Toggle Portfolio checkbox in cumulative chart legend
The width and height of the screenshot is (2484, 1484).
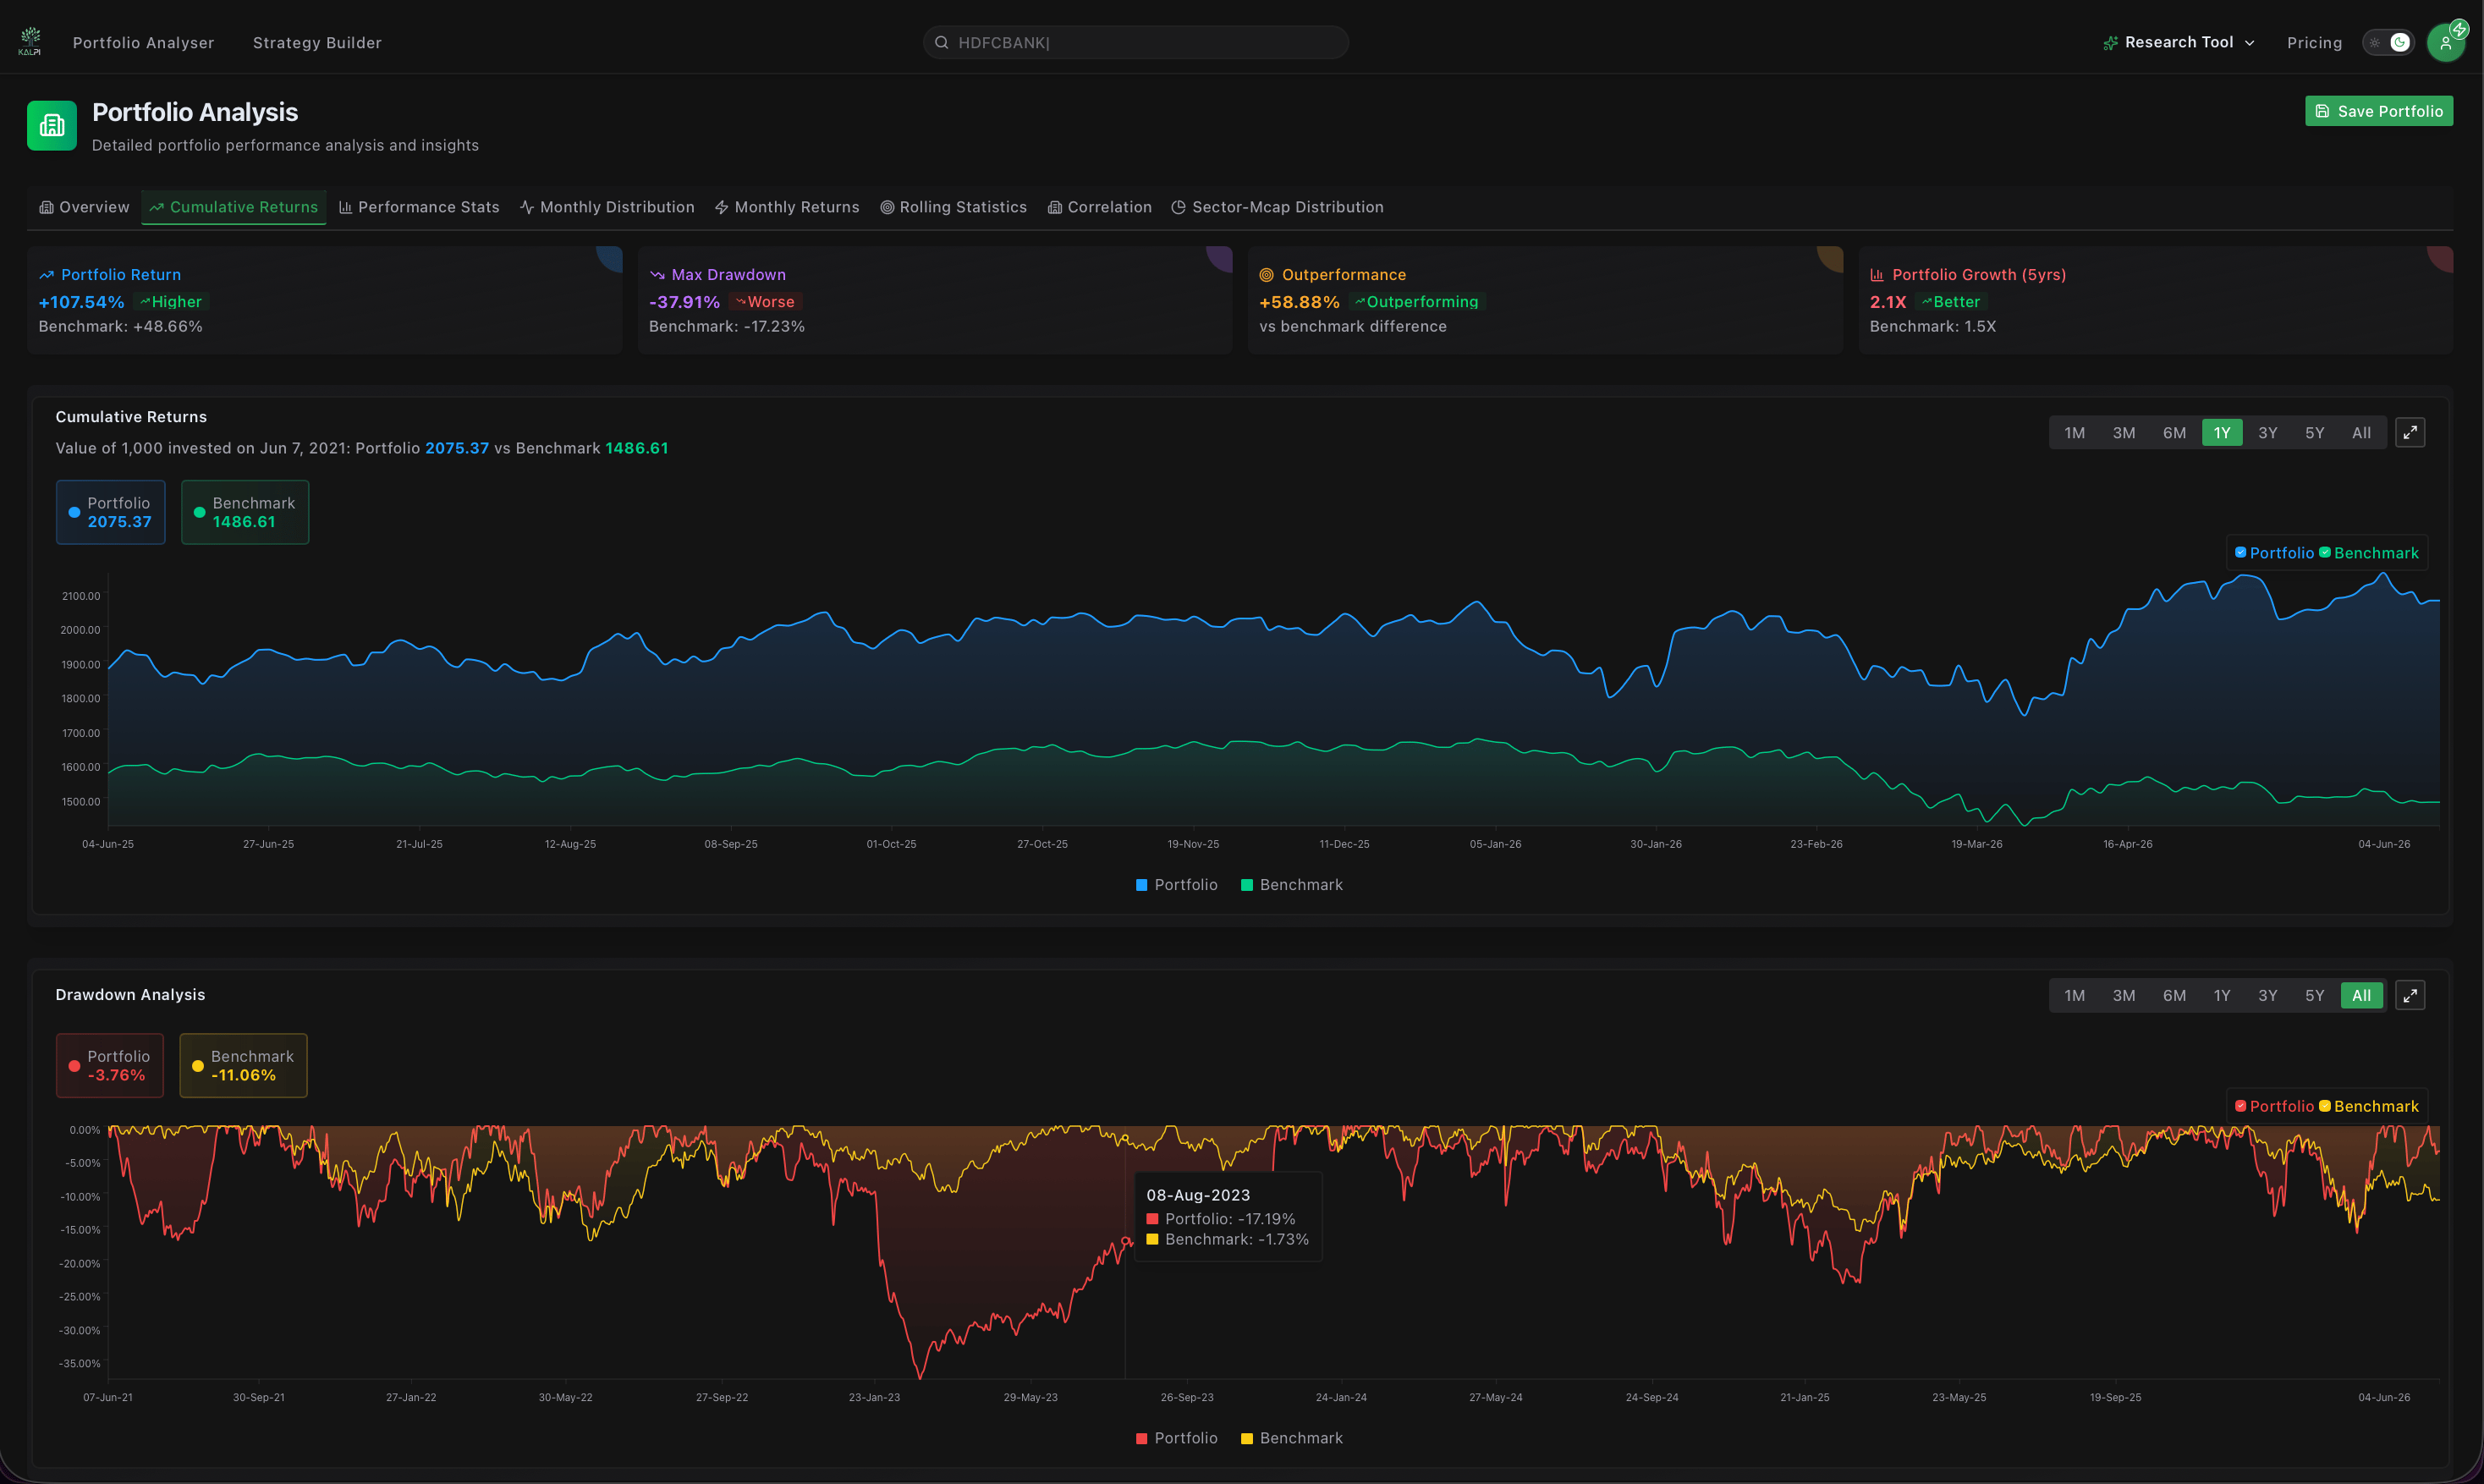(x=2240, y=552)
